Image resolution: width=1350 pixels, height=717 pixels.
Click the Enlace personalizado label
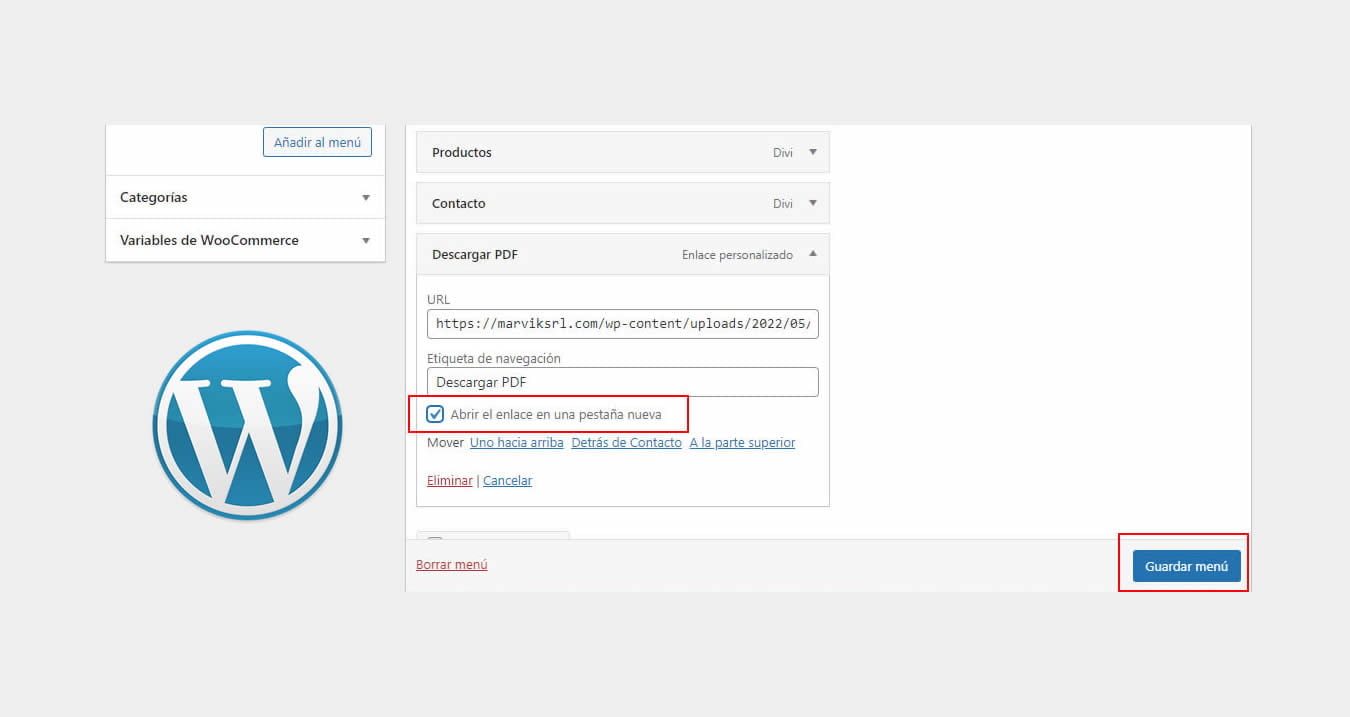coord(737,255)
